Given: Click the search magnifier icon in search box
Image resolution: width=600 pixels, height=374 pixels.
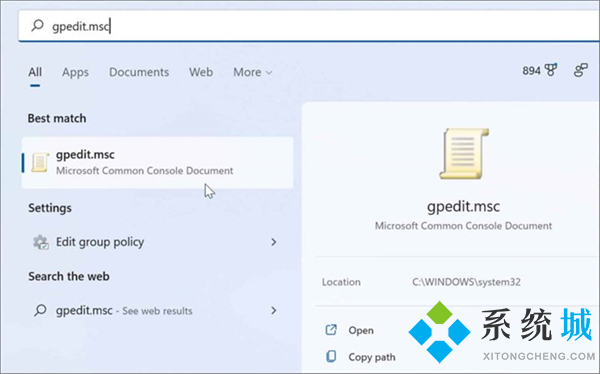Looking at the screenshot, I should [x=38, y=26].
